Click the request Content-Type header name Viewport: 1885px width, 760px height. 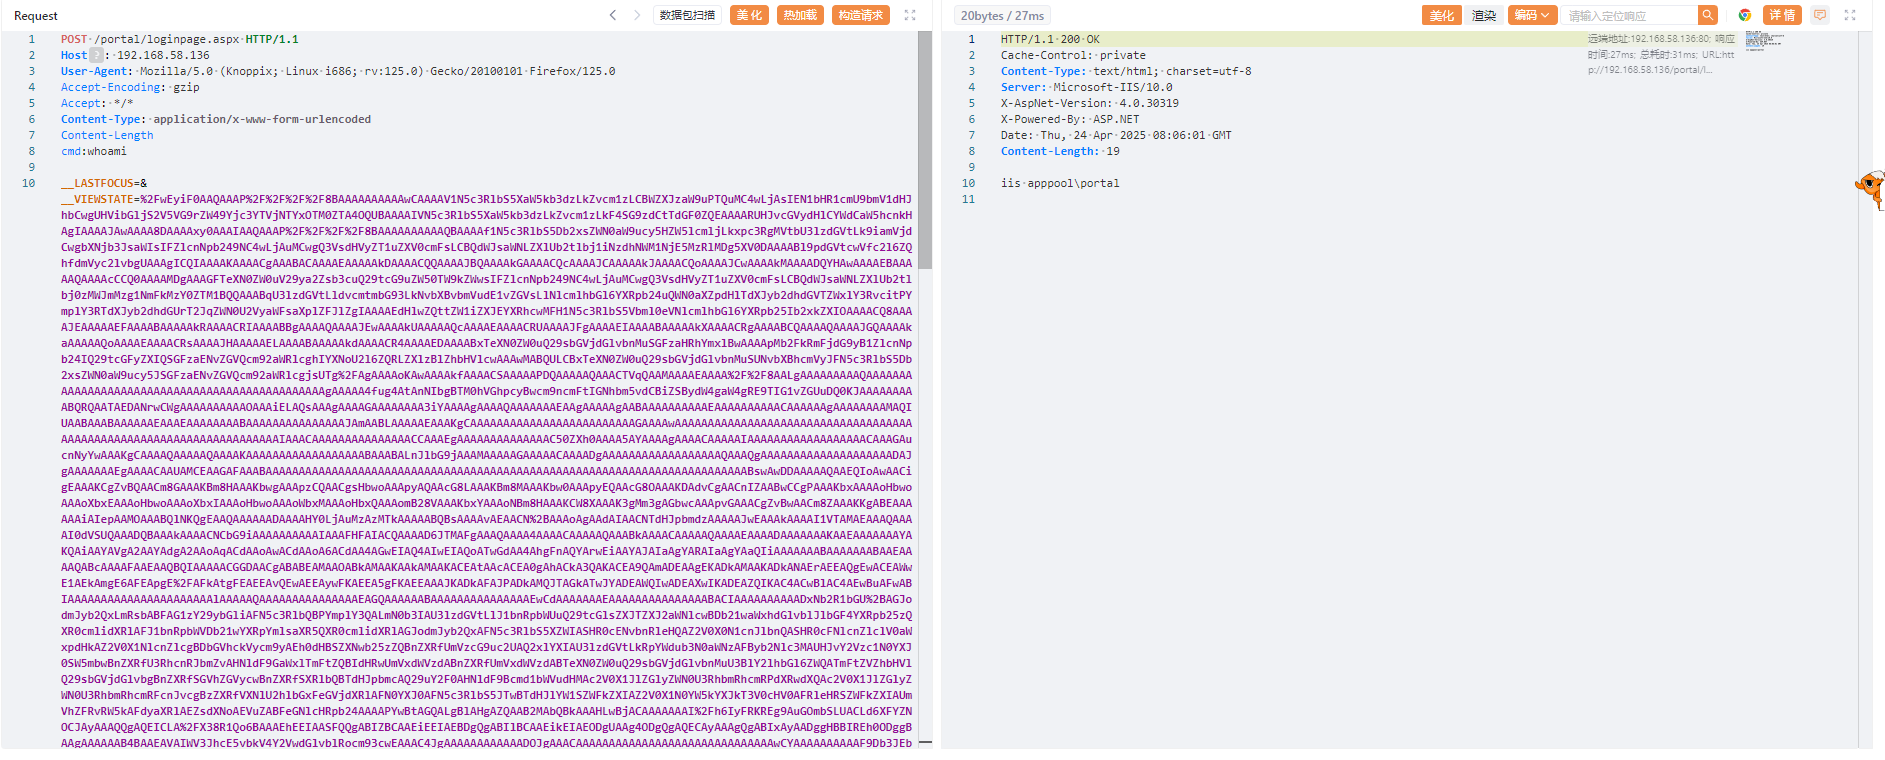point(101,120)
